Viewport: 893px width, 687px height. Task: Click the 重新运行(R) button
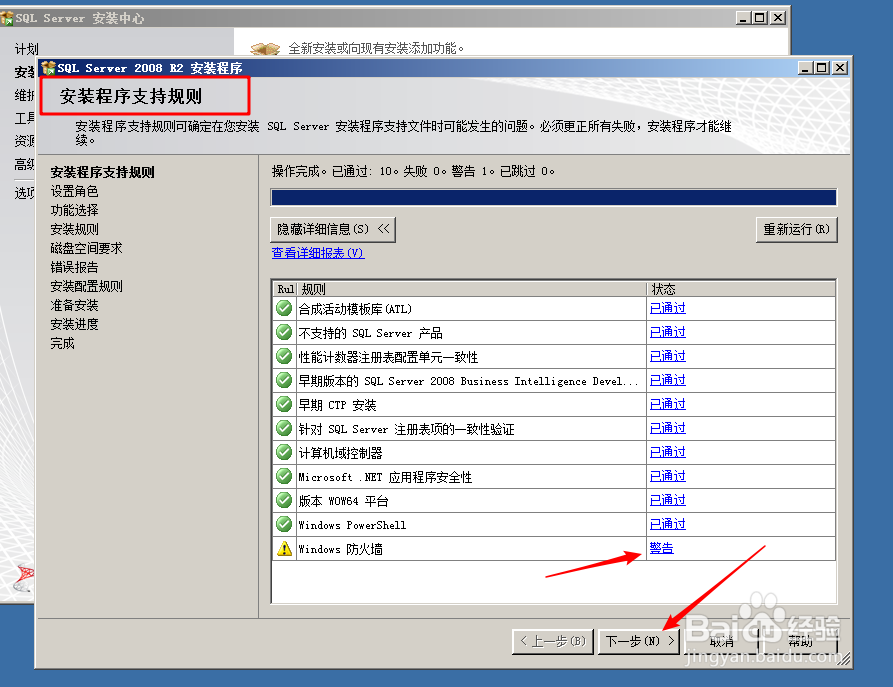click(x=796, y=229)
